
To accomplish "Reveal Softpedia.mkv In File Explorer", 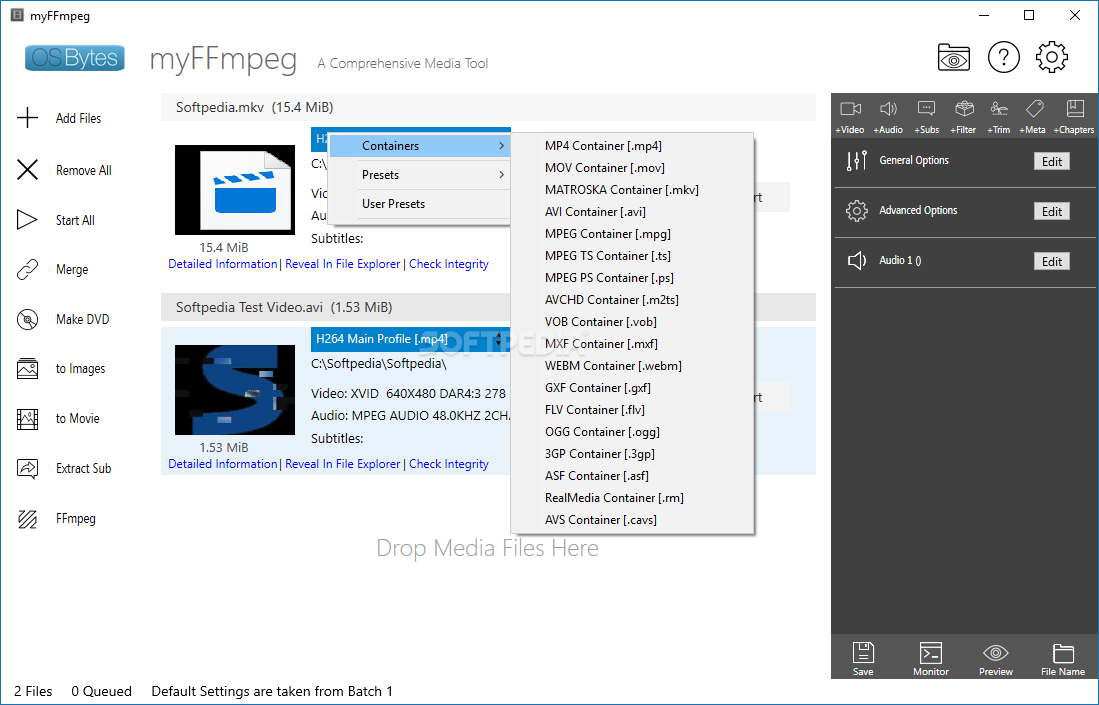I will [343, 264].
